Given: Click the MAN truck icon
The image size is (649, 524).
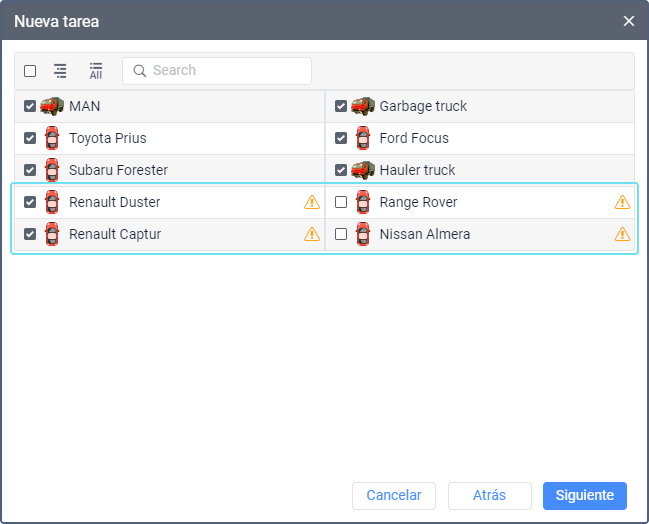Looking at the screenshot, I should [52, 106].
